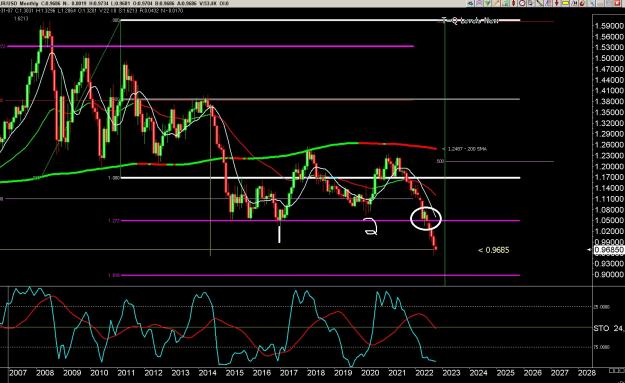Click the 500 Fibonacci label near 1.2000
This screenshot has width=625, height=383.
(x=440, y=161)
